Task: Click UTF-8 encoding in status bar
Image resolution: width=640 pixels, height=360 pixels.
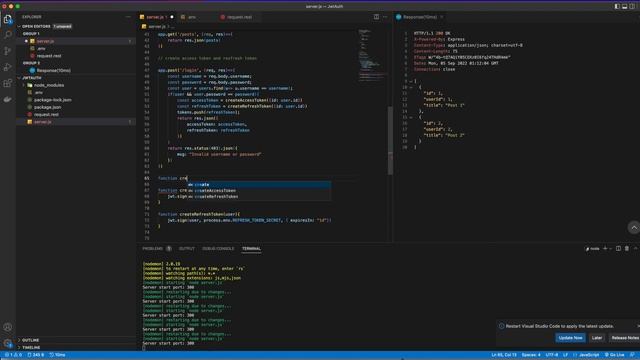Action: (552, 355)
